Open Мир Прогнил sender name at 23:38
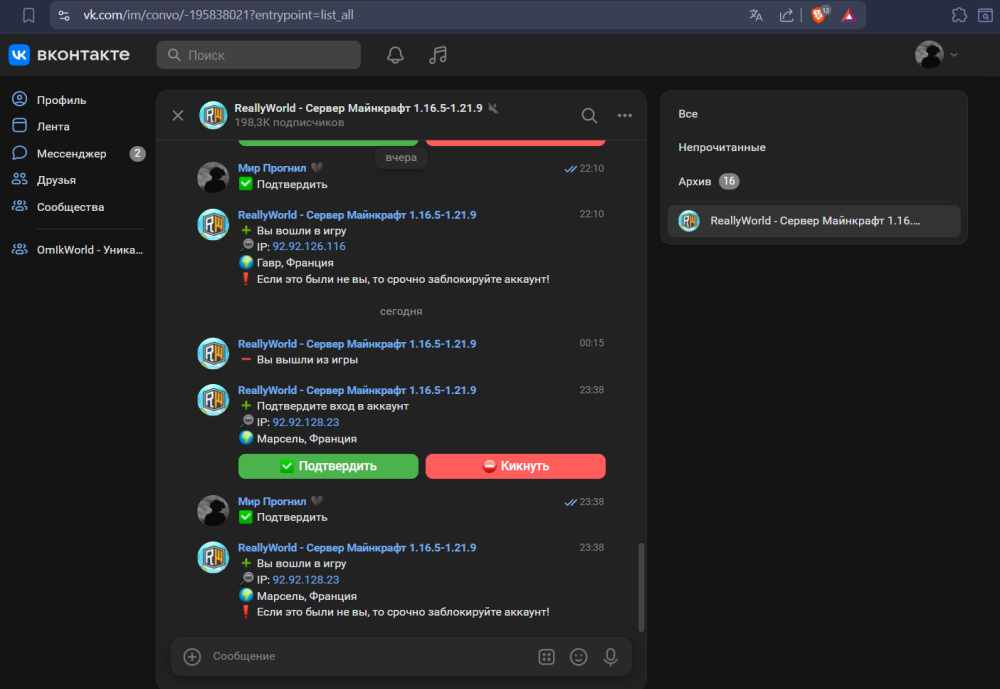This screenshot has height=689, width=1000. [272, 501]
